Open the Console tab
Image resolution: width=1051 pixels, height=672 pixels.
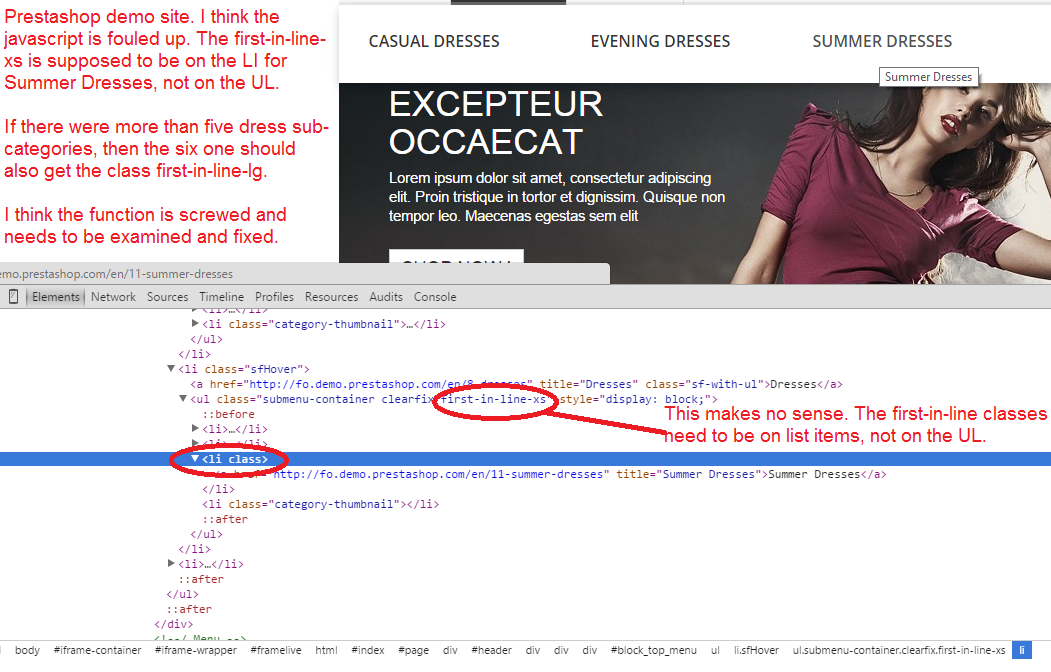tap(435, 297)
